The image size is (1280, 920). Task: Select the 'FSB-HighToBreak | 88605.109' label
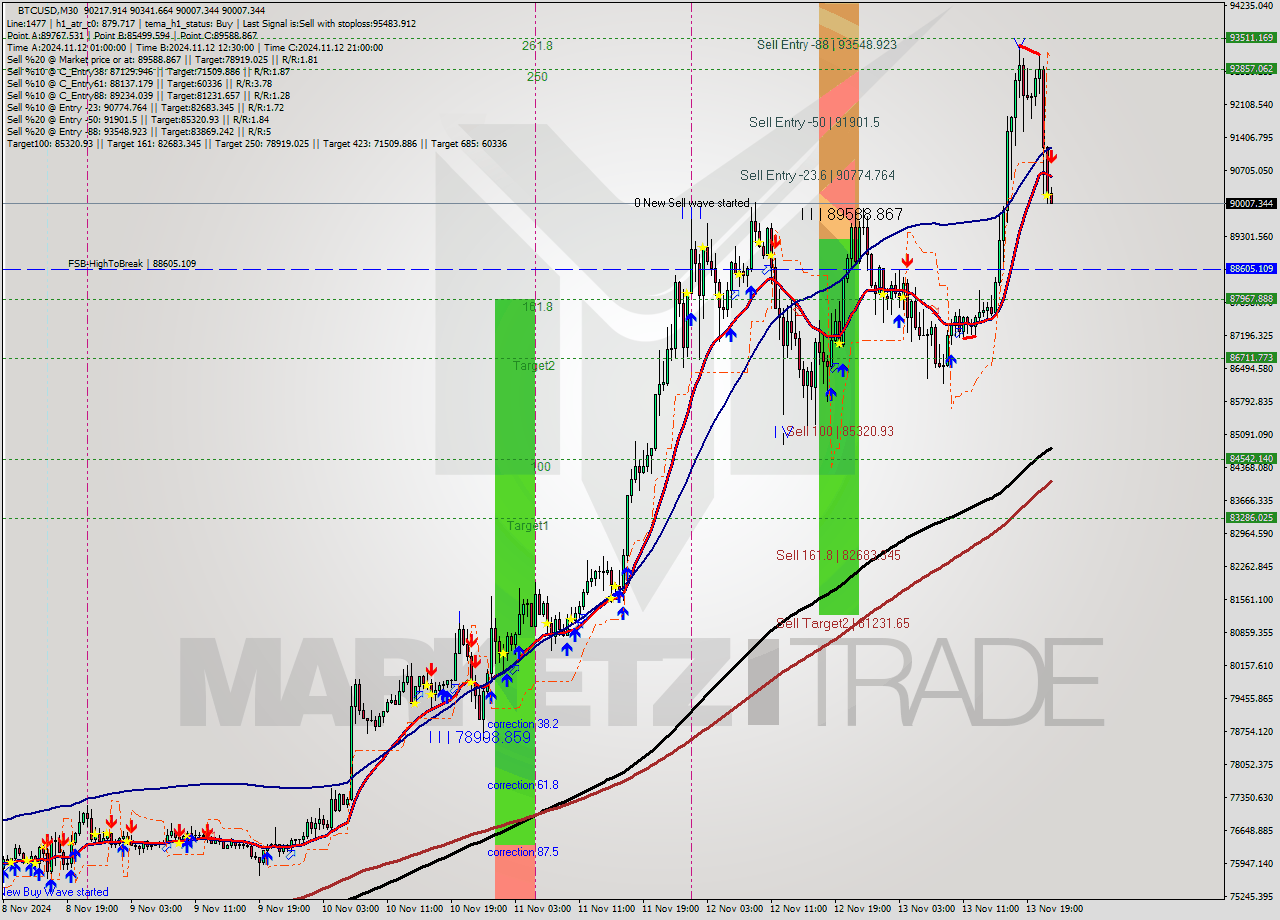point(132,264)
